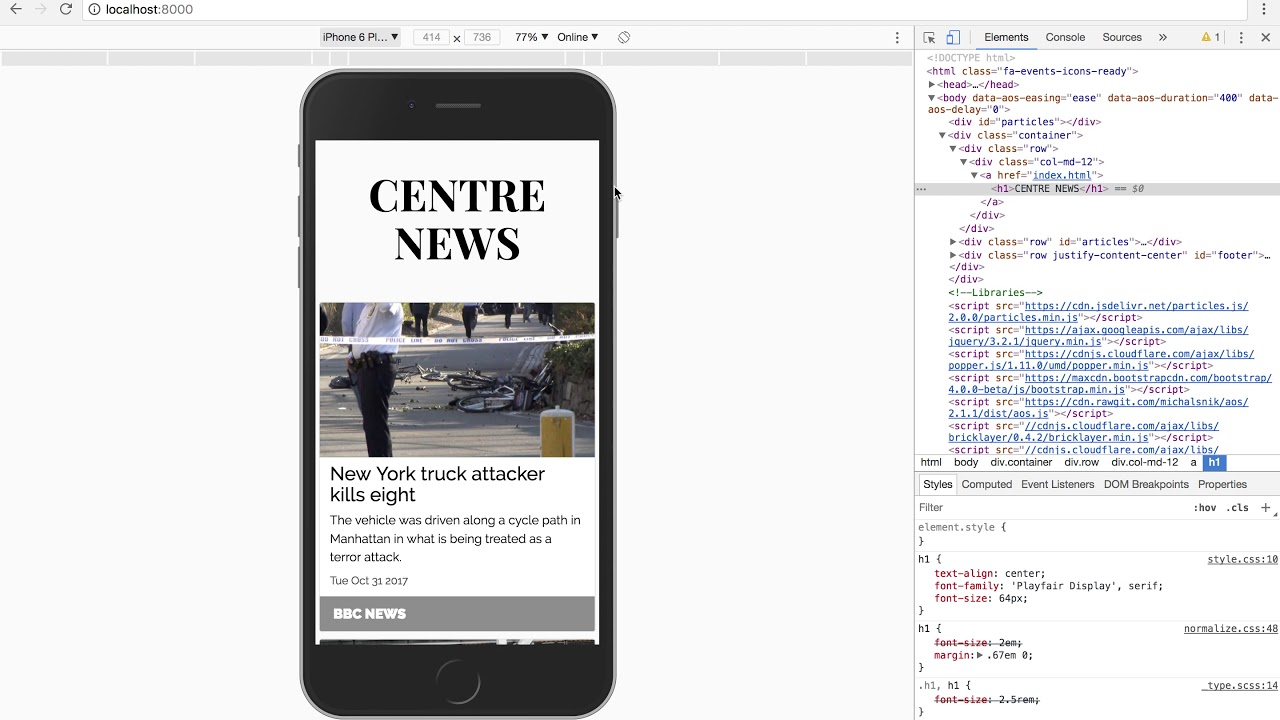
Task: Collapse the a href index.html node
Action: 975,175
